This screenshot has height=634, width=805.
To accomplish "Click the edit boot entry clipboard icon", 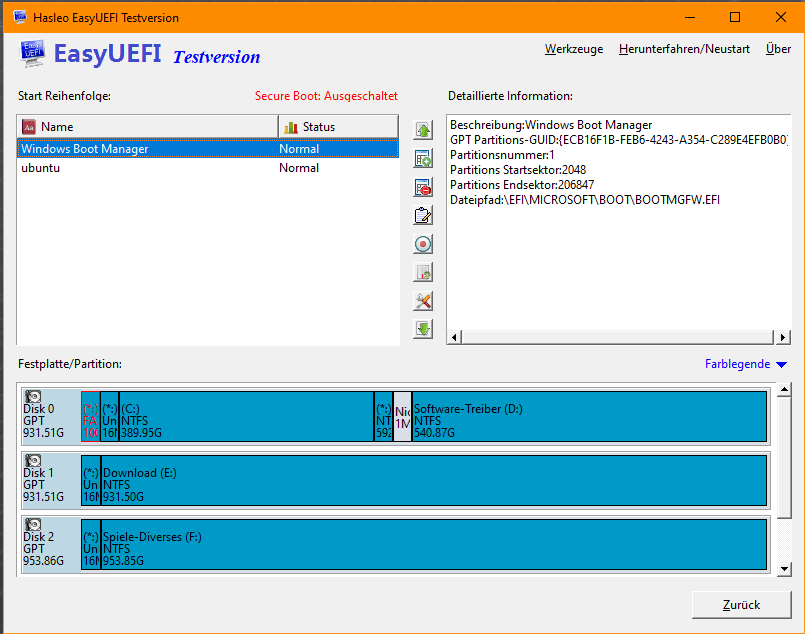I will (x=423, y=216).
